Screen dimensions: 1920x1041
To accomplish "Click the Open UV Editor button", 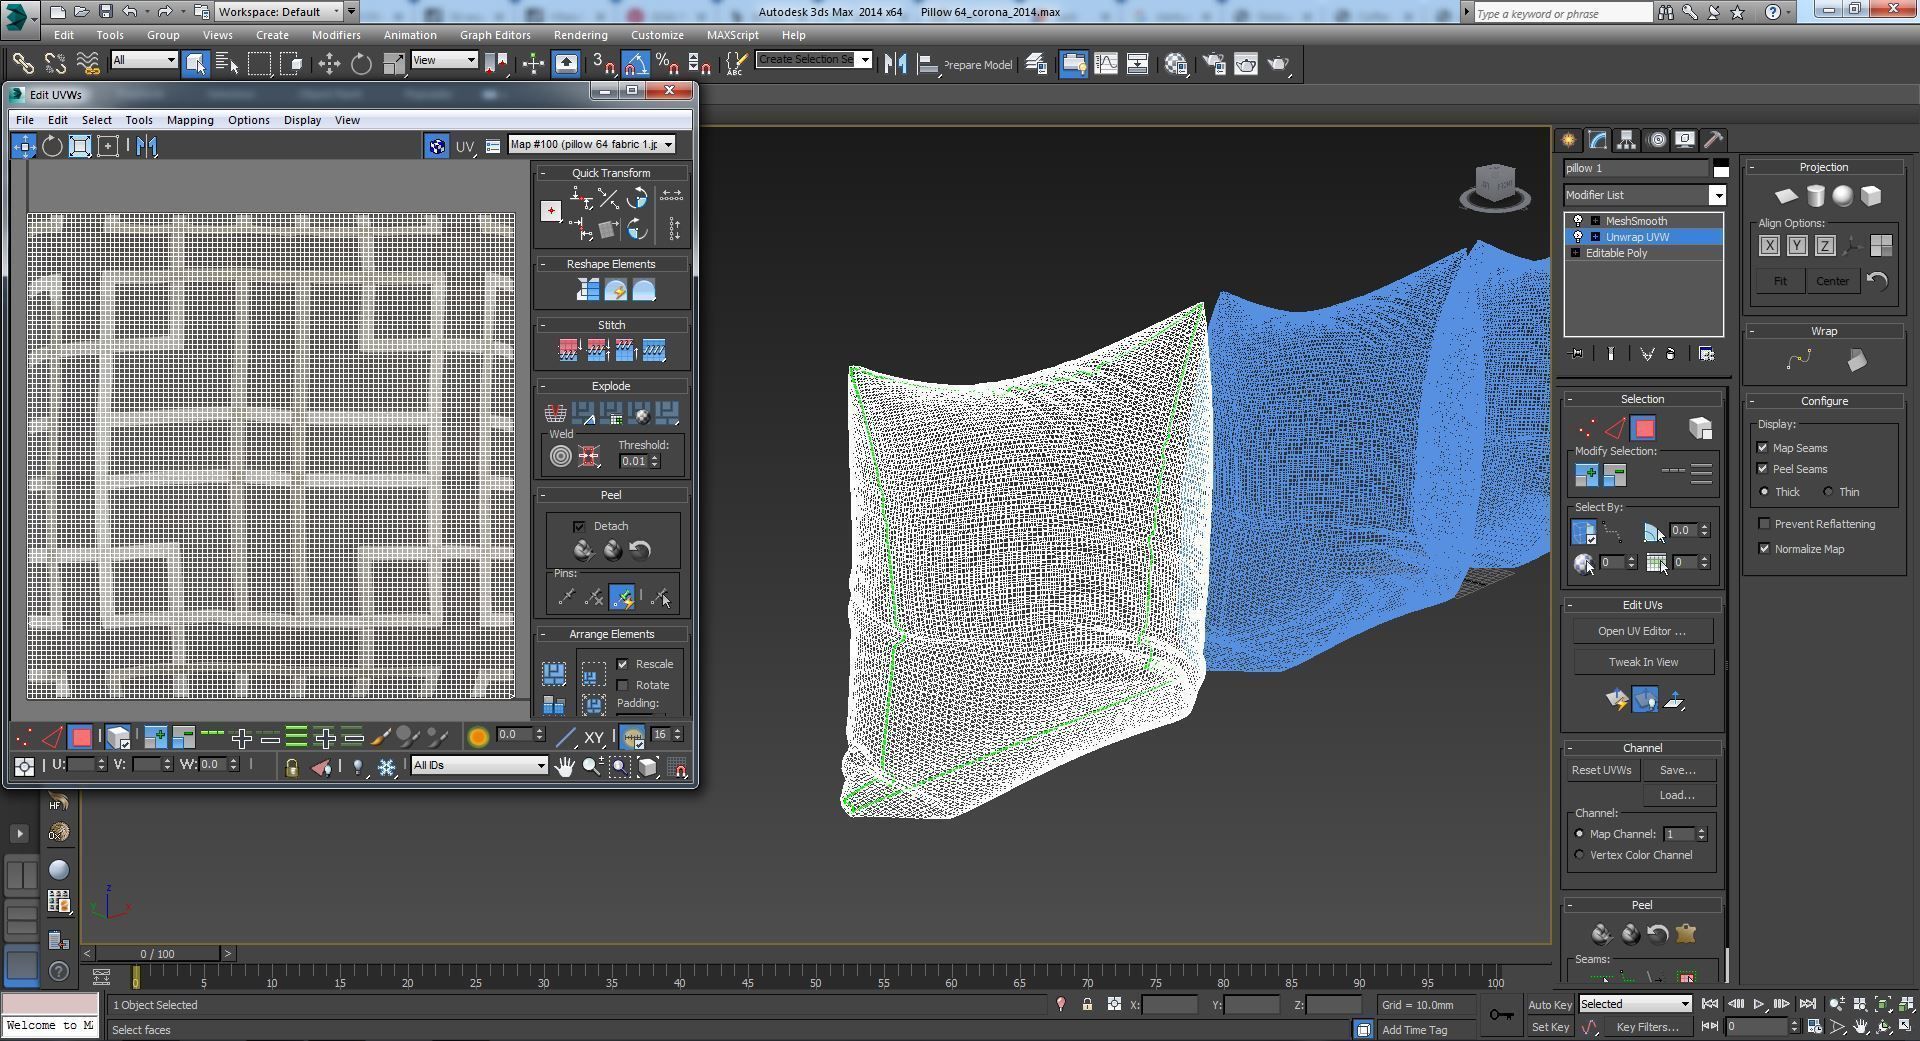I will click(1641, 631).
